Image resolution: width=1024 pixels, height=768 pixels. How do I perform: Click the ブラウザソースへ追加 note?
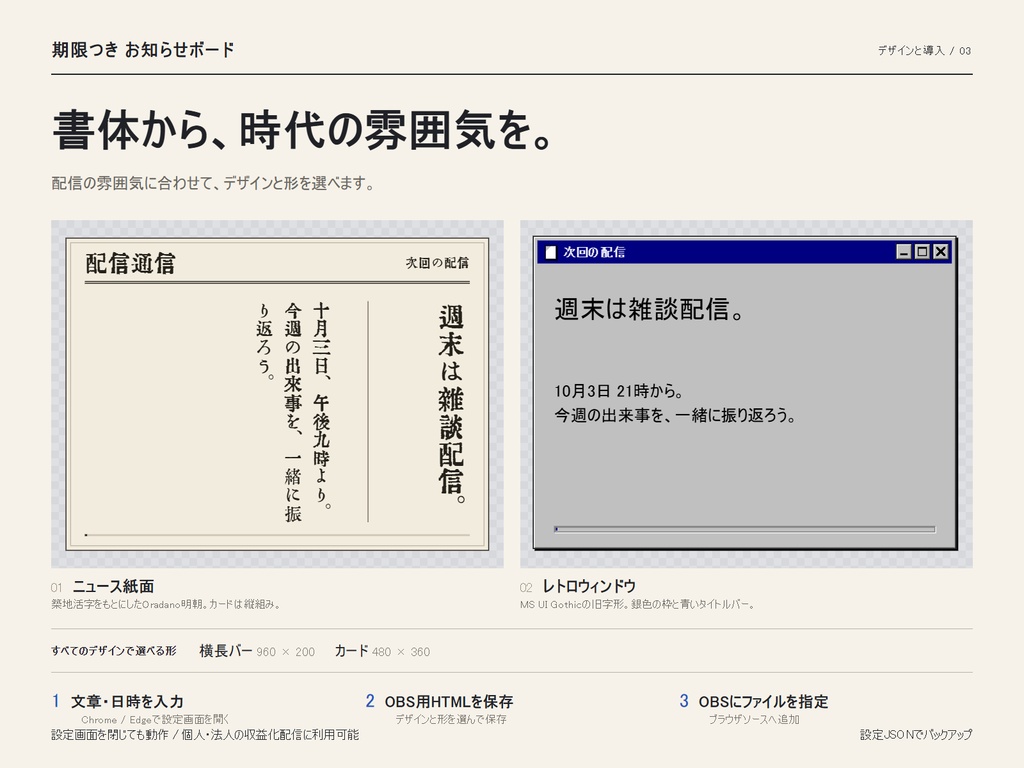click(754, 719)
